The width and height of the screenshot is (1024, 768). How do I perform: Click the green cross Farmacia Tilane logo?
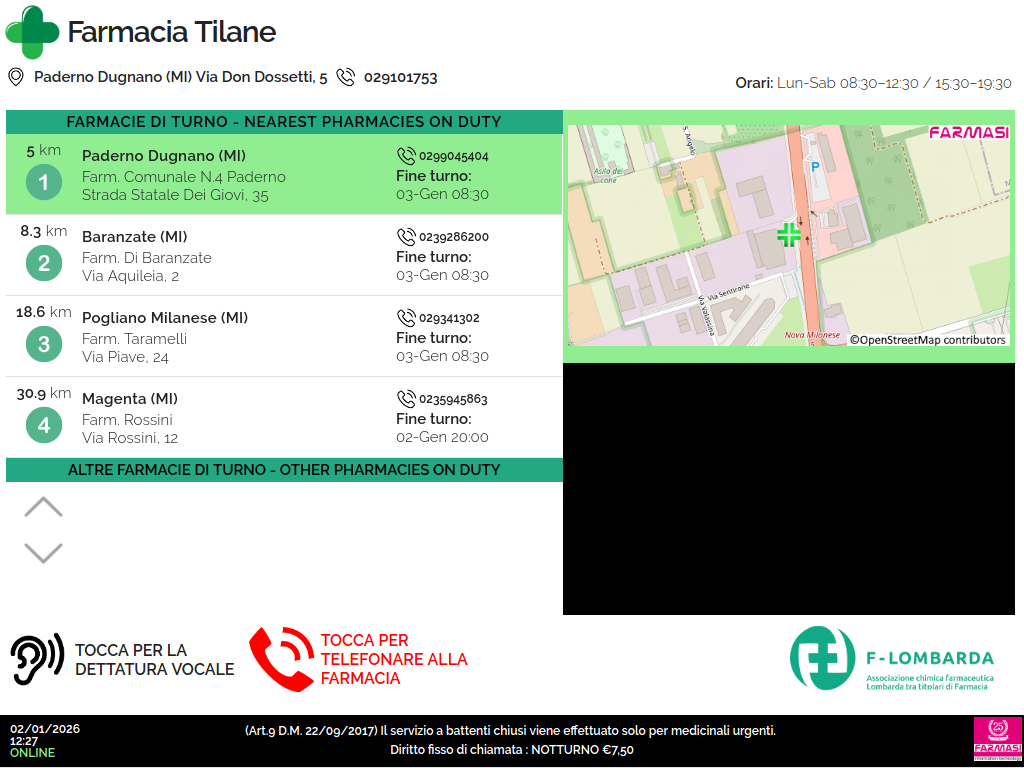[x=32, y=32]
